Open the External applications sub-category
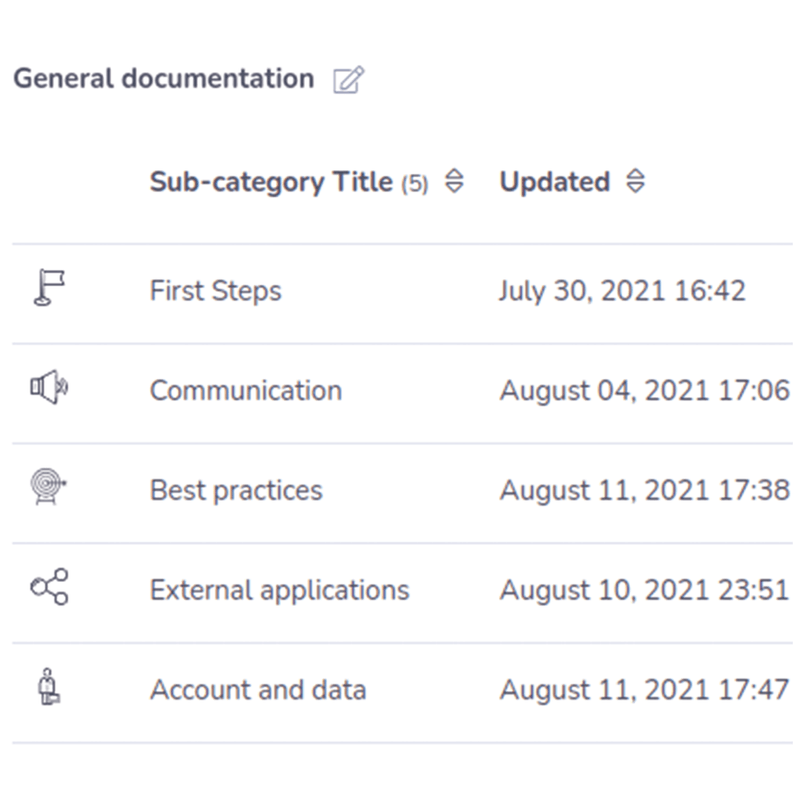Screen dimensions: 800x800 tap(280, 590)
